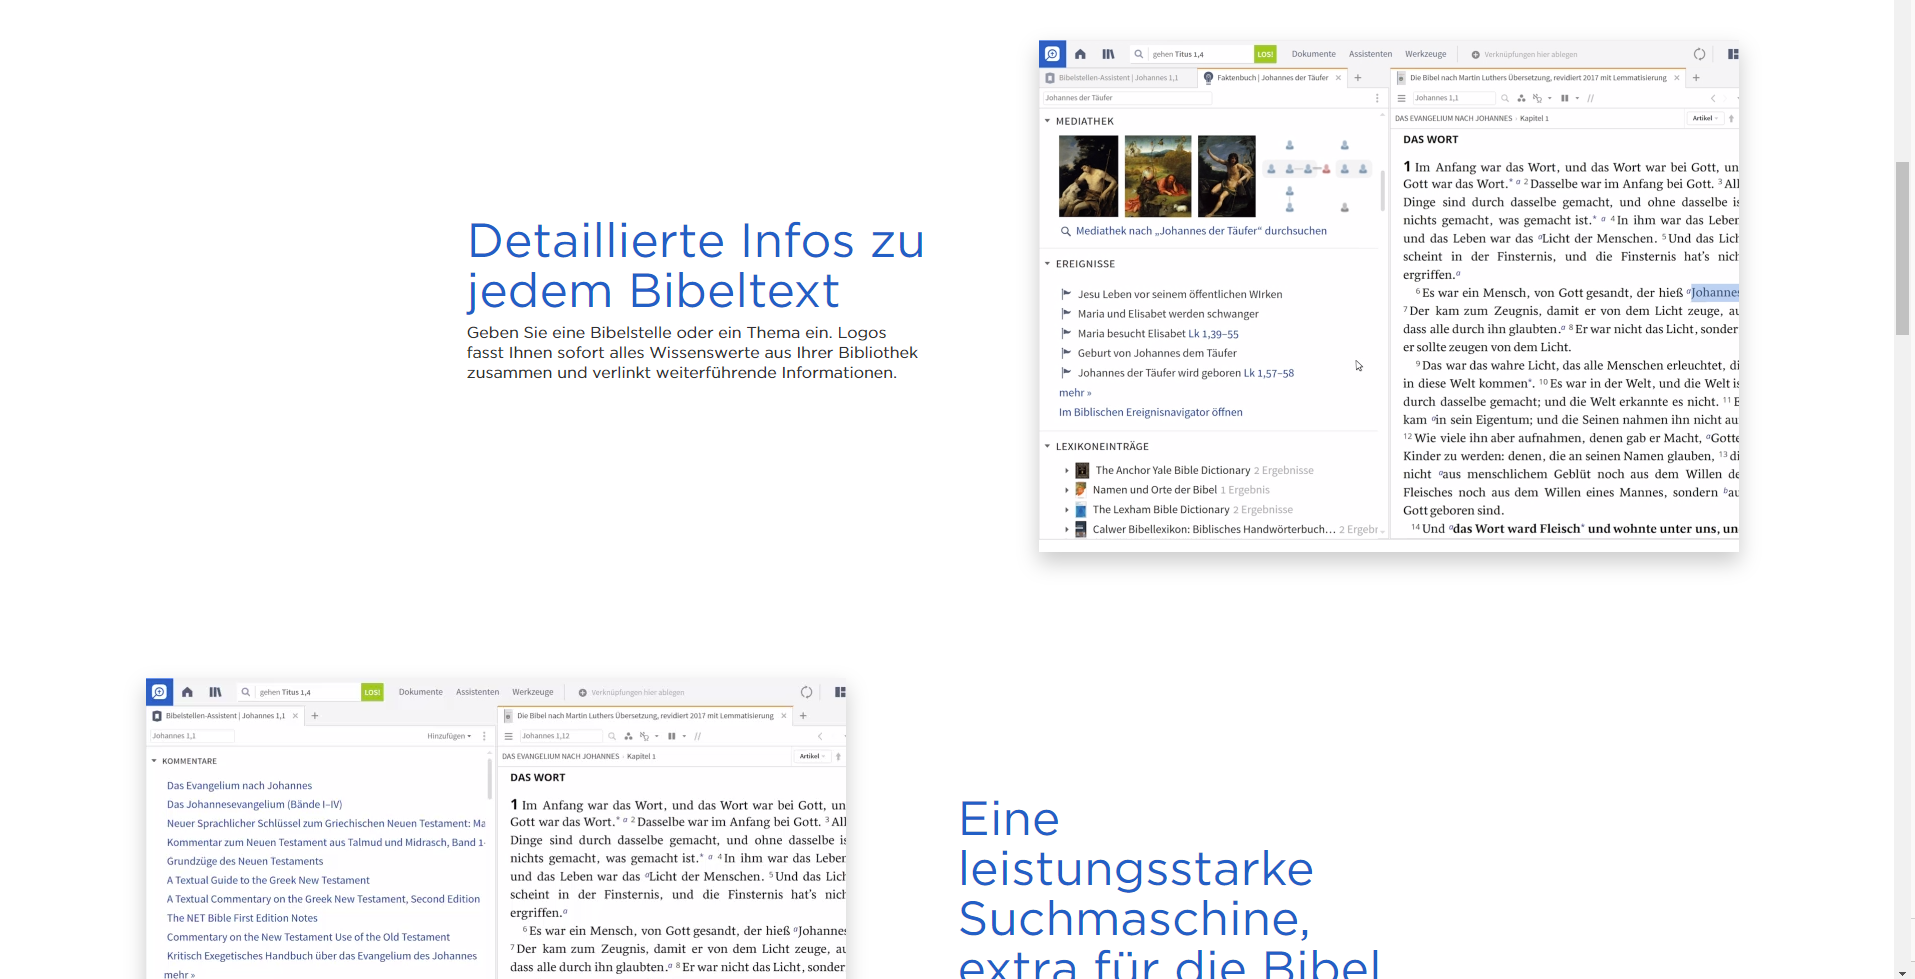
Task: Click the double-slash icon in lower Bible panel
Action: tap(698, 736)
